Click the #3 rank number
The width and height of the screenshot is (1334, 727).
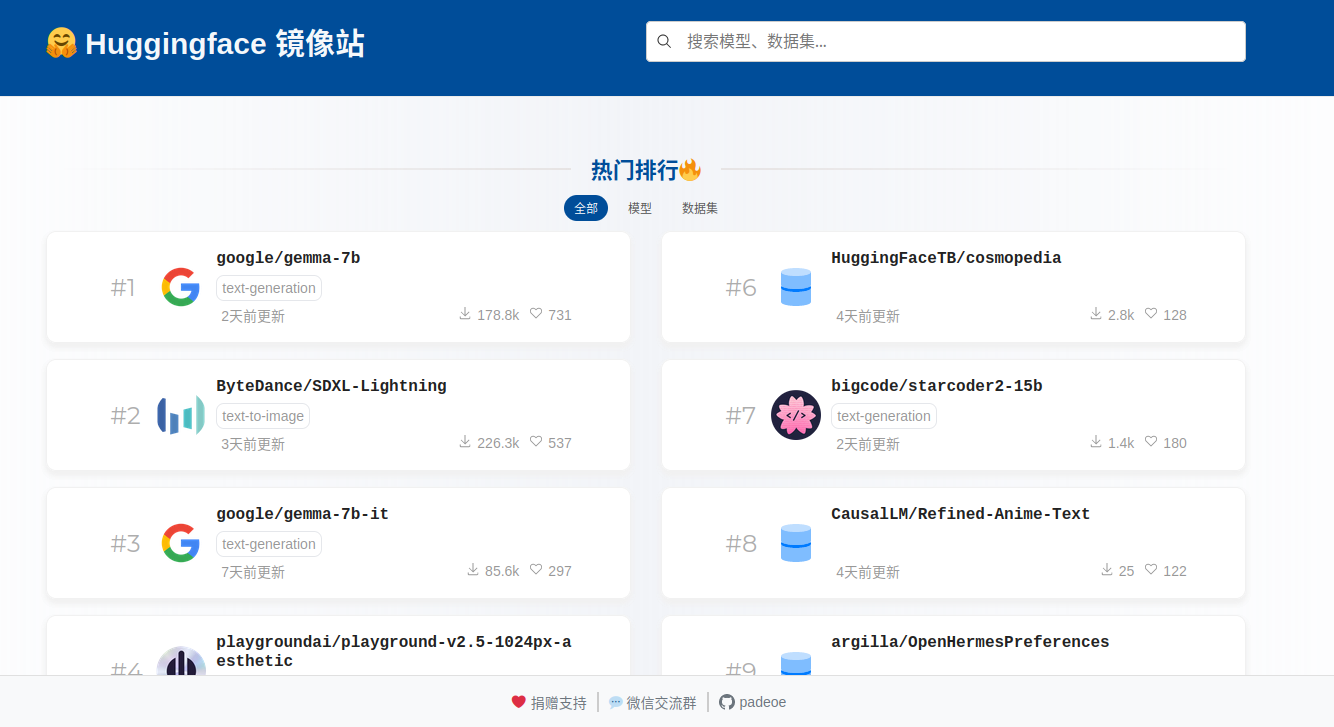126,544
